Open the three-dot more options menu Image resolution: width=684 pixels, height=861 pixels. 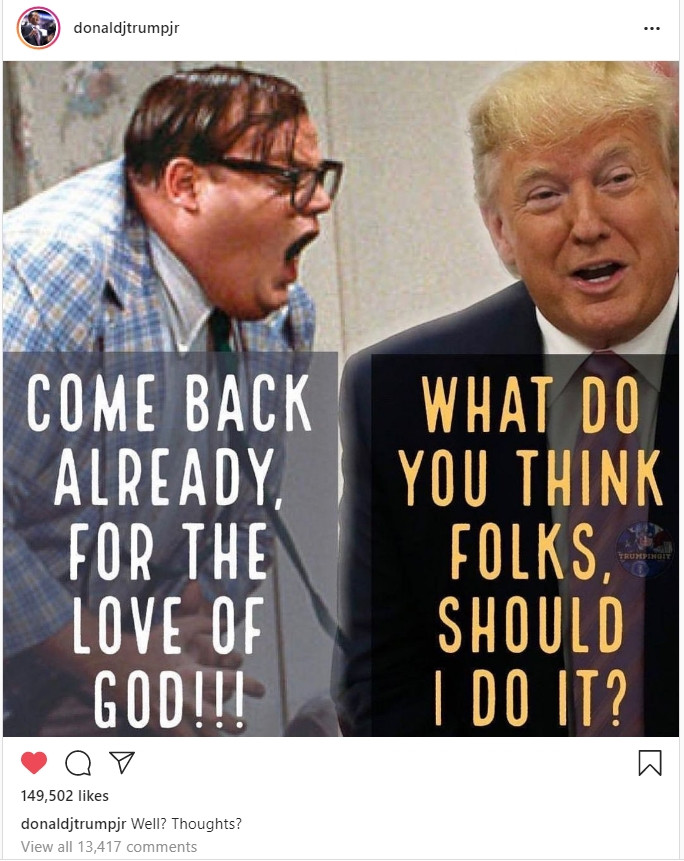[652, 29]
